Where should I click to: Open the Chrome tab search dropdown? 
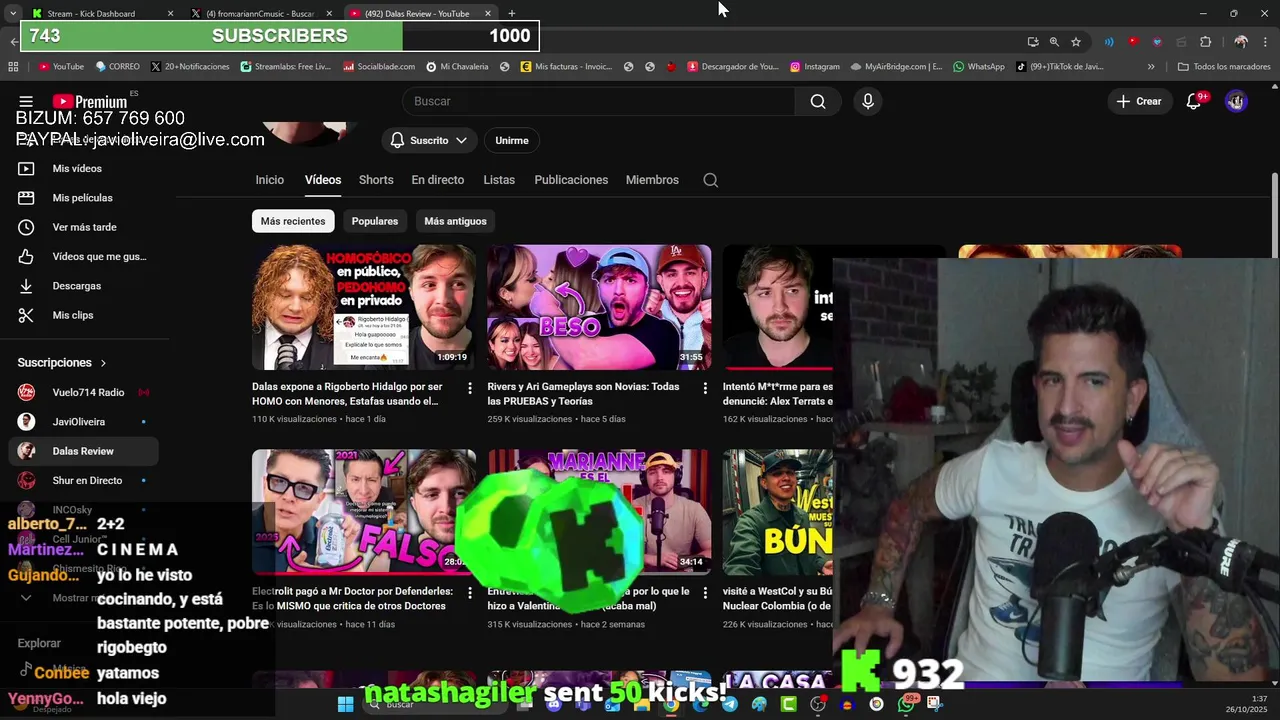pyautogui.click(x=13, y=13)
